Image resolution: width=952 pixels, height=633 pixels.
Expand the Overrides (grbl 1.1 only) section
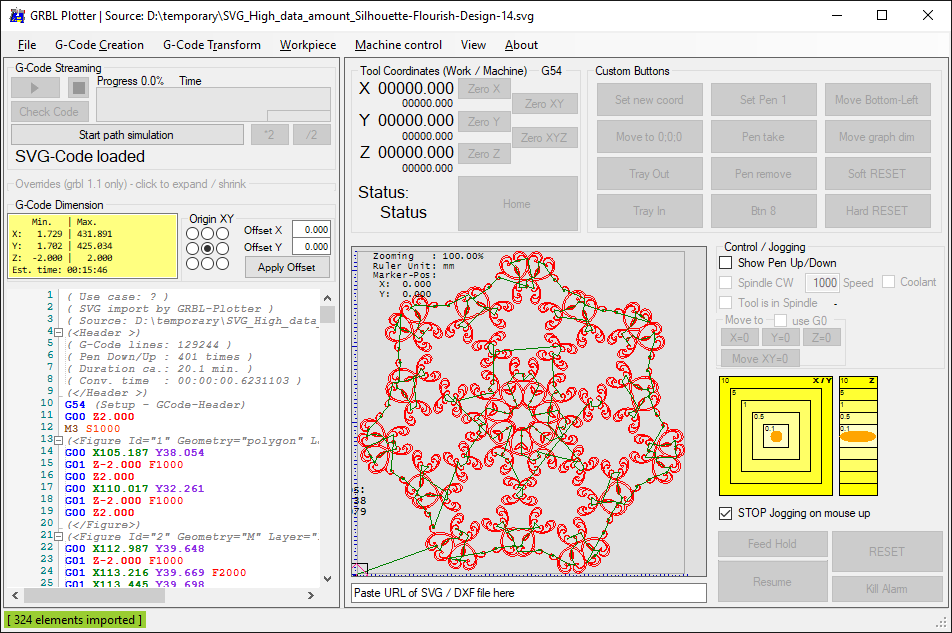coord(131,184)
